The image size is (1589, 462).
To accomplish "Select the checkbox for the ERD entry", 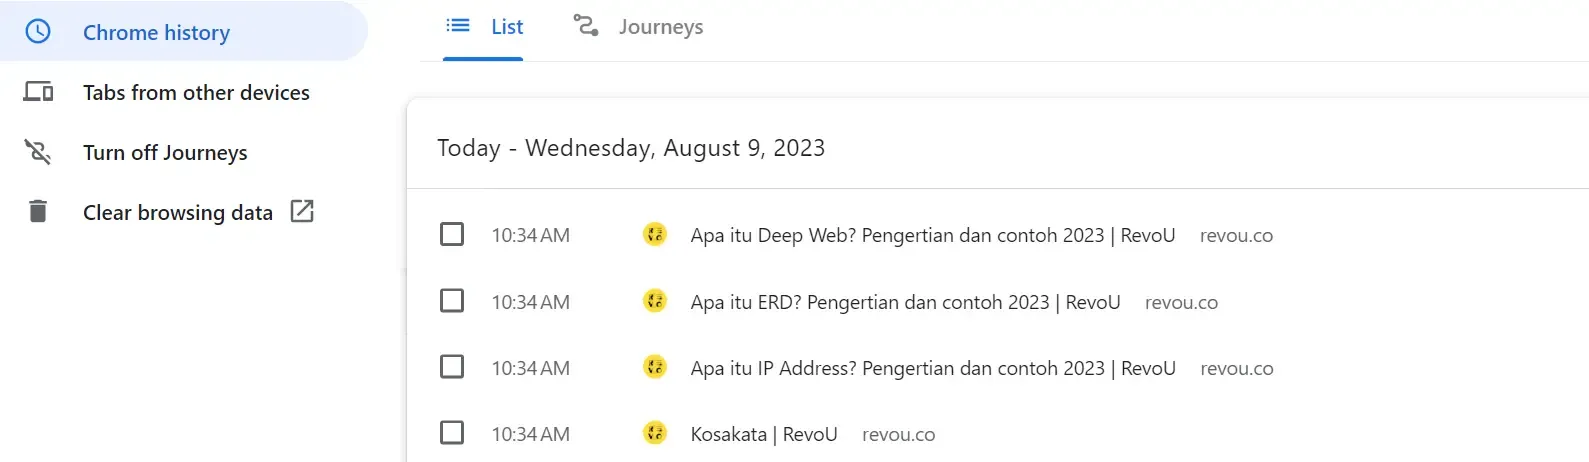I will (452, 301).
